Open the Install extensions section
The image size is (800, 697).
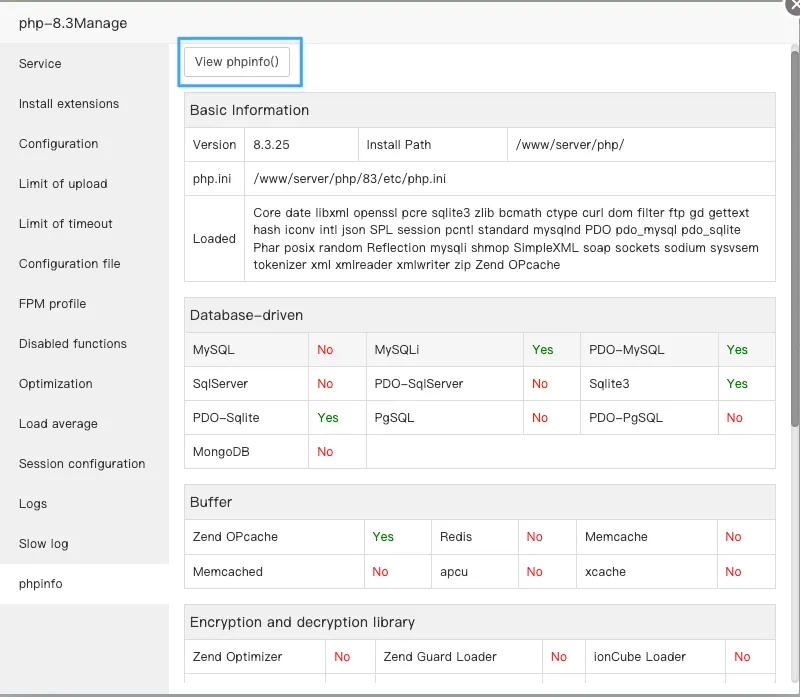tap(69, 104)
